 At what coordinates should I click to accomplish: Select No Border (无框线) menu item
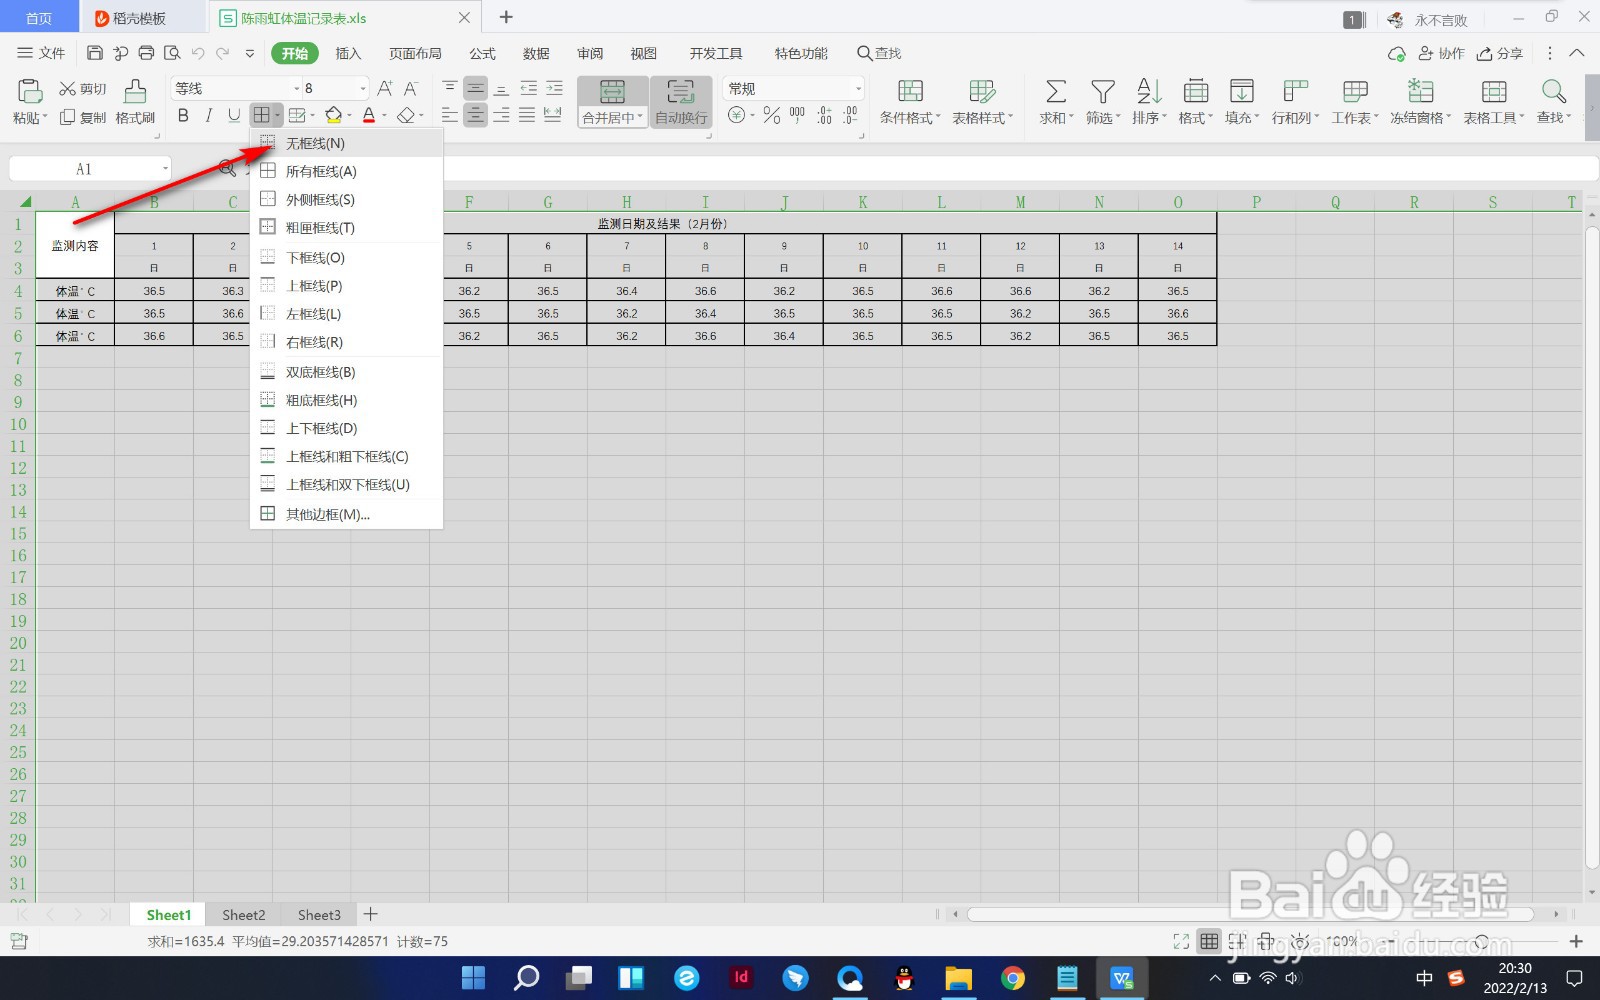pos(346,143)
